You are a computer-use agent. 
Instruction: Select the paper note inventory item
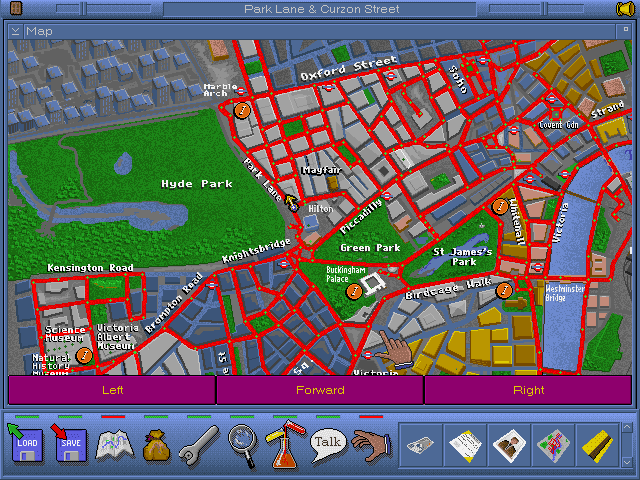[466, 442]
